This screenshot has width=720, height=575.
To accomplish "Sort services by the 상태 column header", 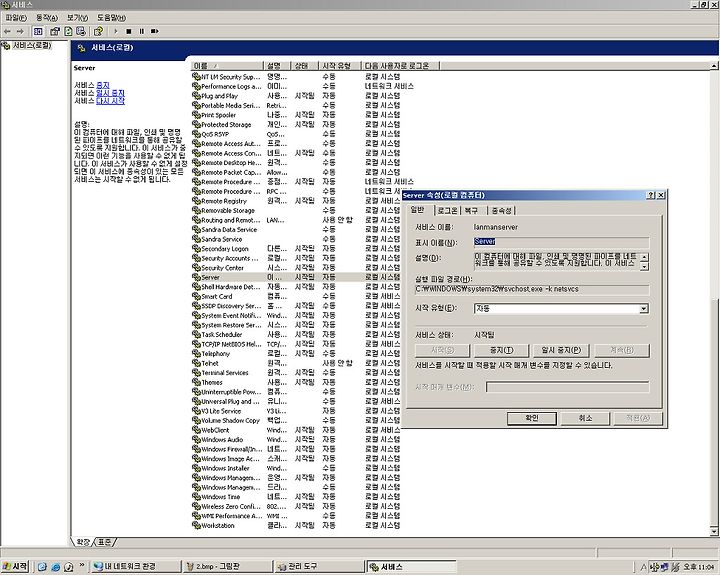I will [304, 66].
